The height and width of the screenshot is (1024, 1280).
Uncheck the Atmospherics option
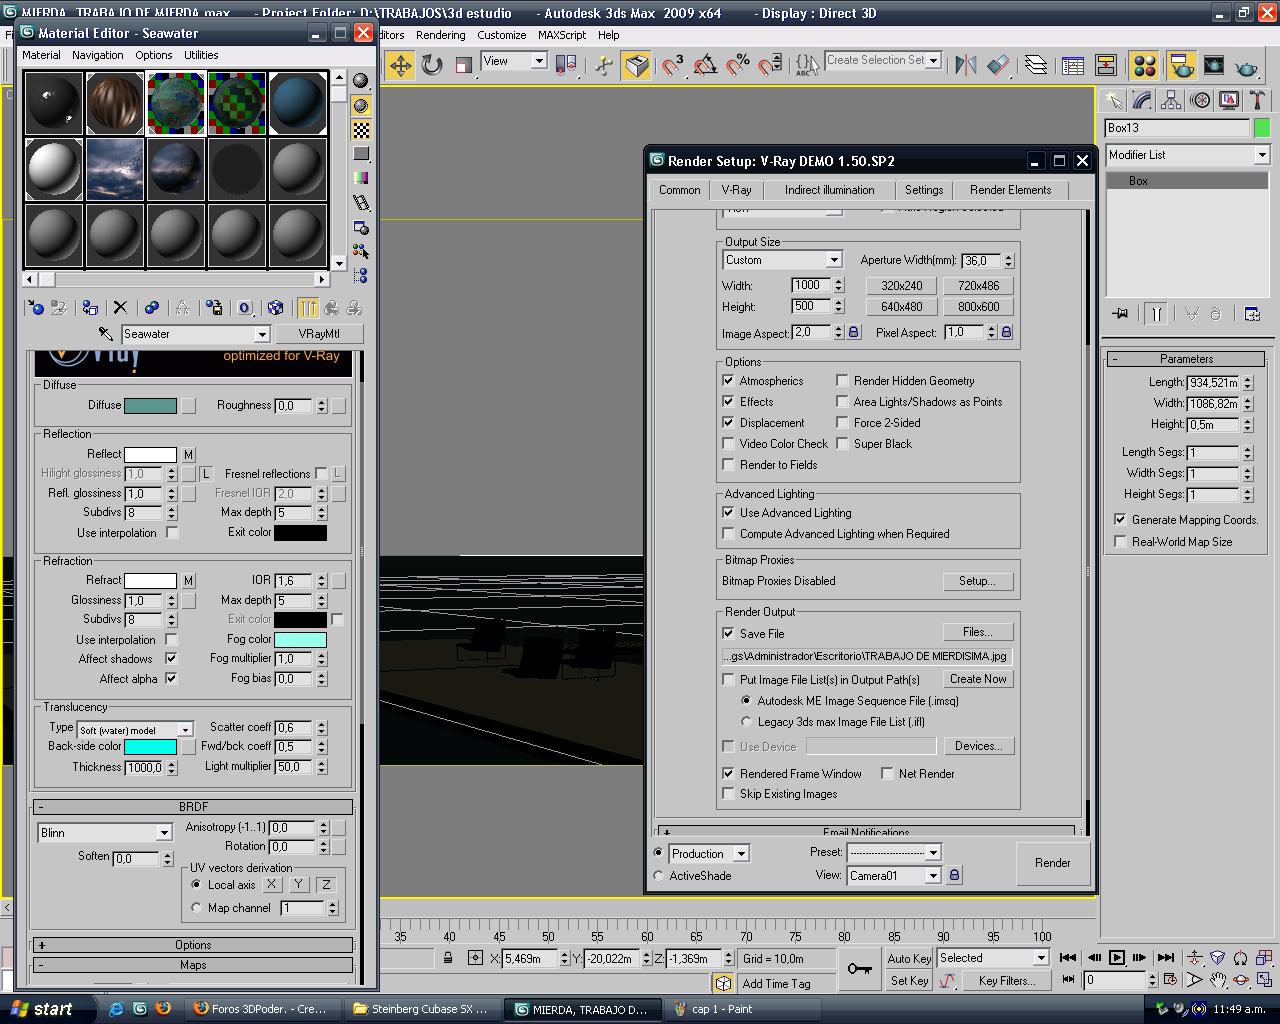click(x=728, y=381)
